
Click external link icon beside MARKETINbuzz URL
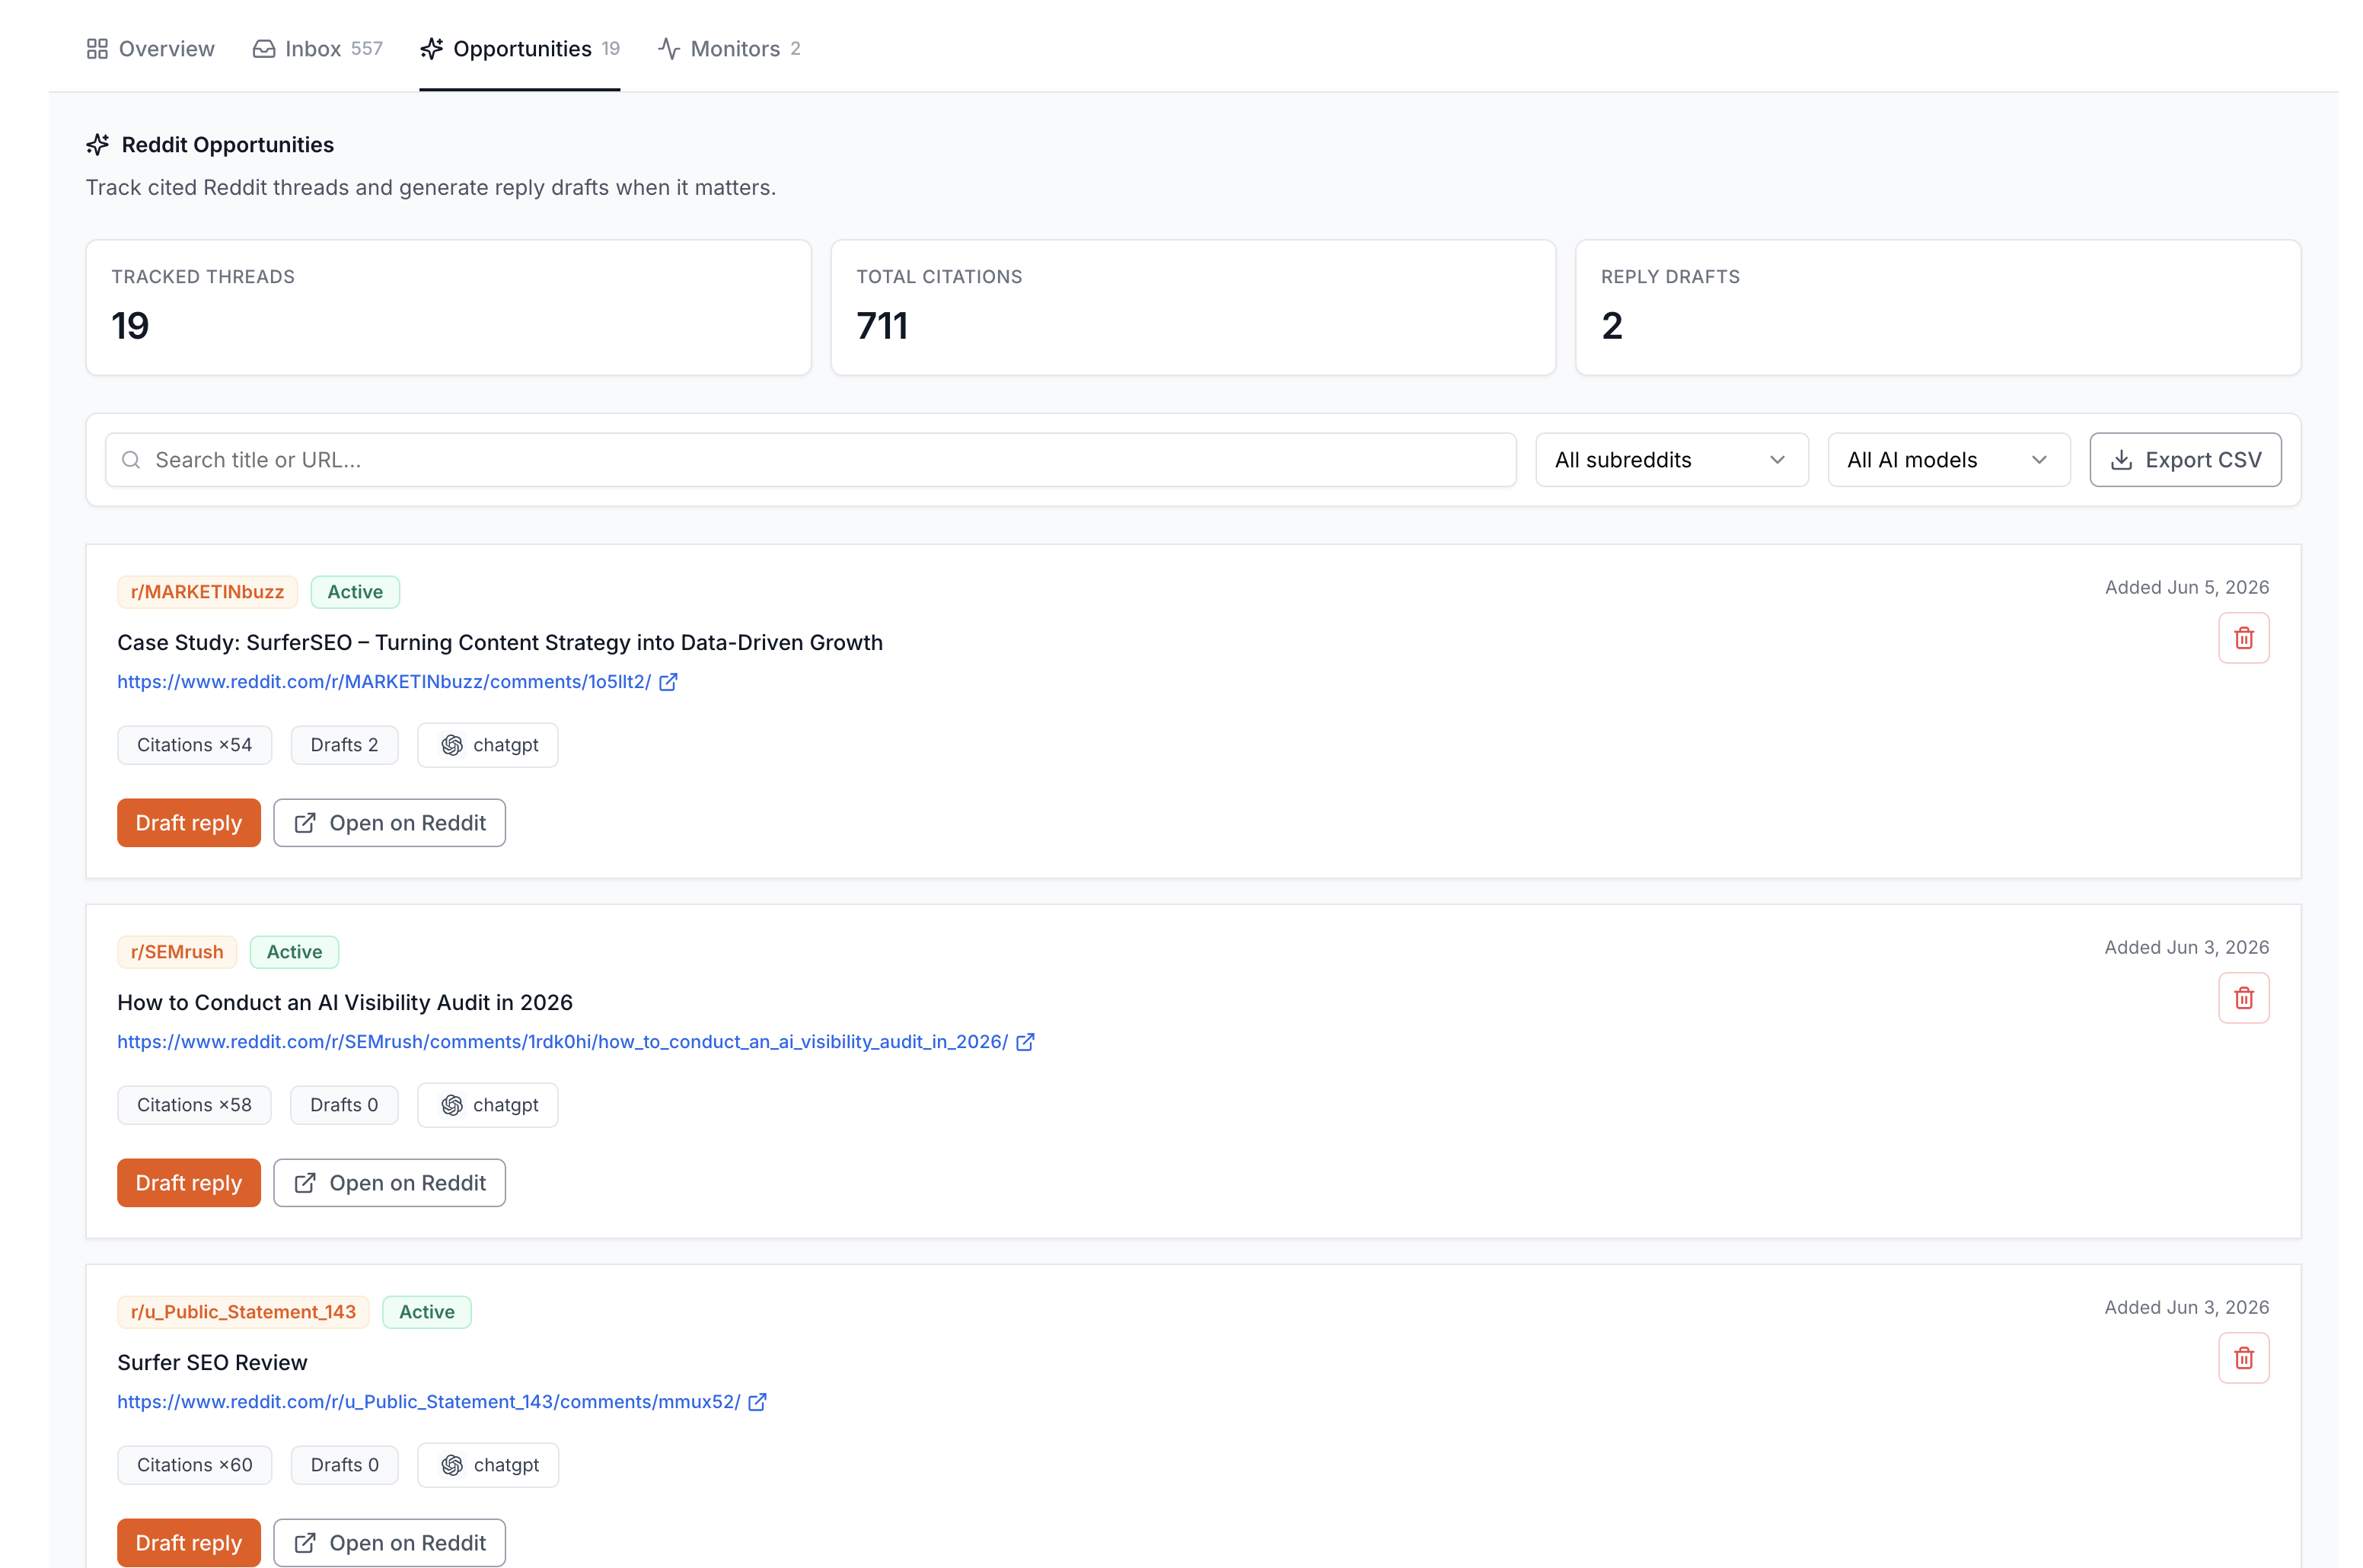[x=668, y=682]
